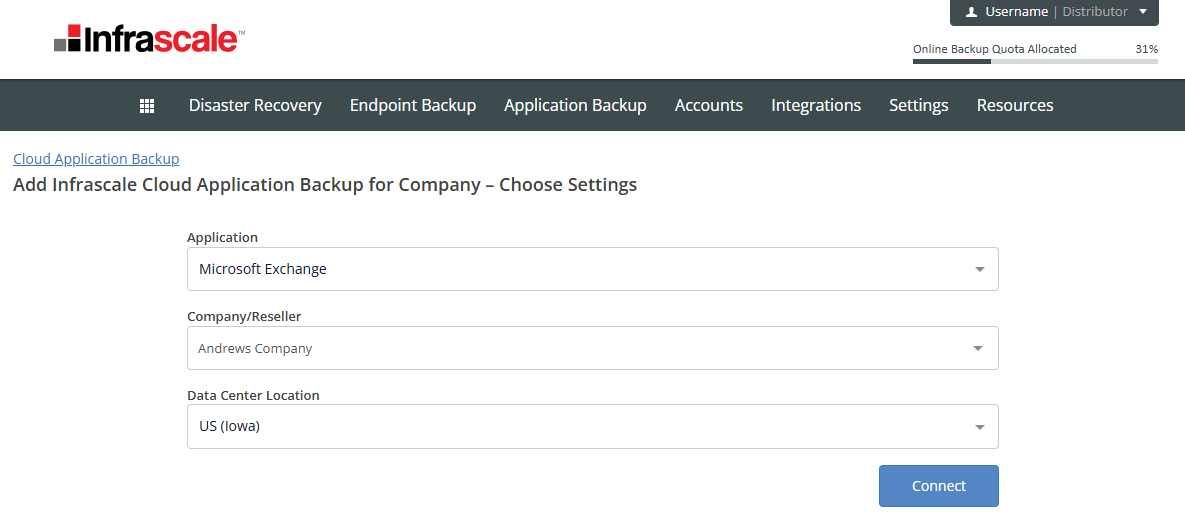The height and width of the screenshot is (524, 1185).
Task: Select Application Backup in the navigation bar
Action: point(575,105)
